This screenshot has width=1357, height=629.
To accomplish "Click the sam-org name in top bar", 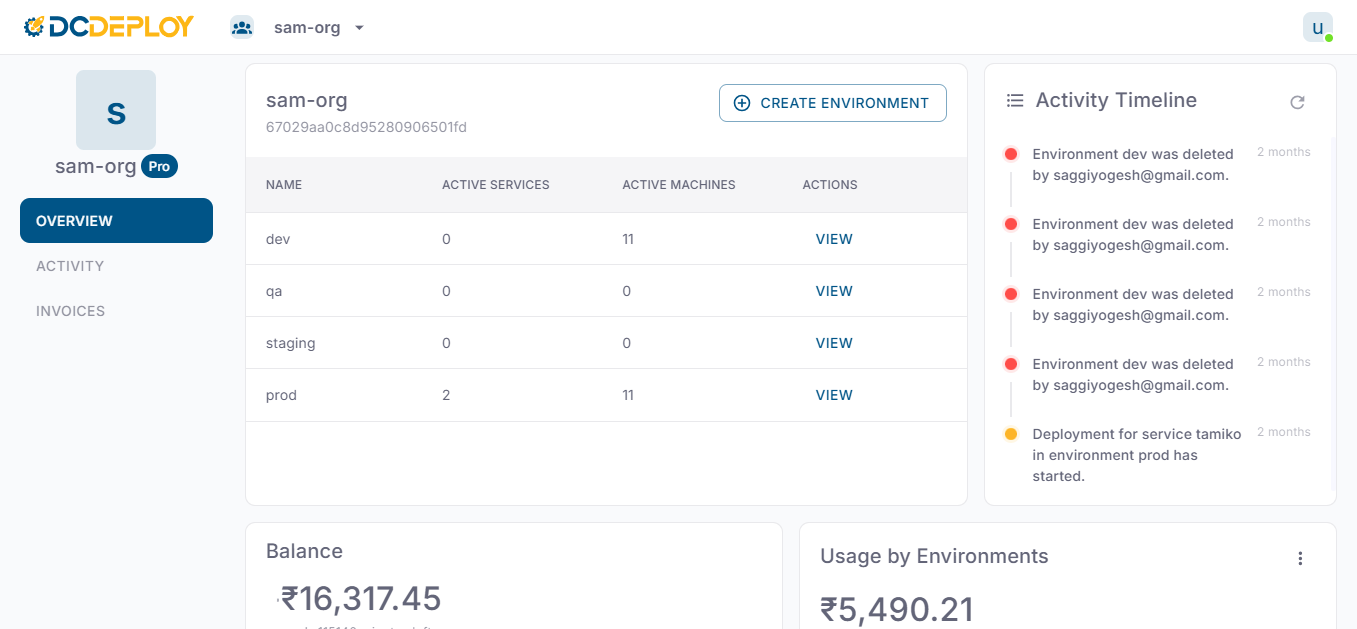I will [x=307, y=28].
